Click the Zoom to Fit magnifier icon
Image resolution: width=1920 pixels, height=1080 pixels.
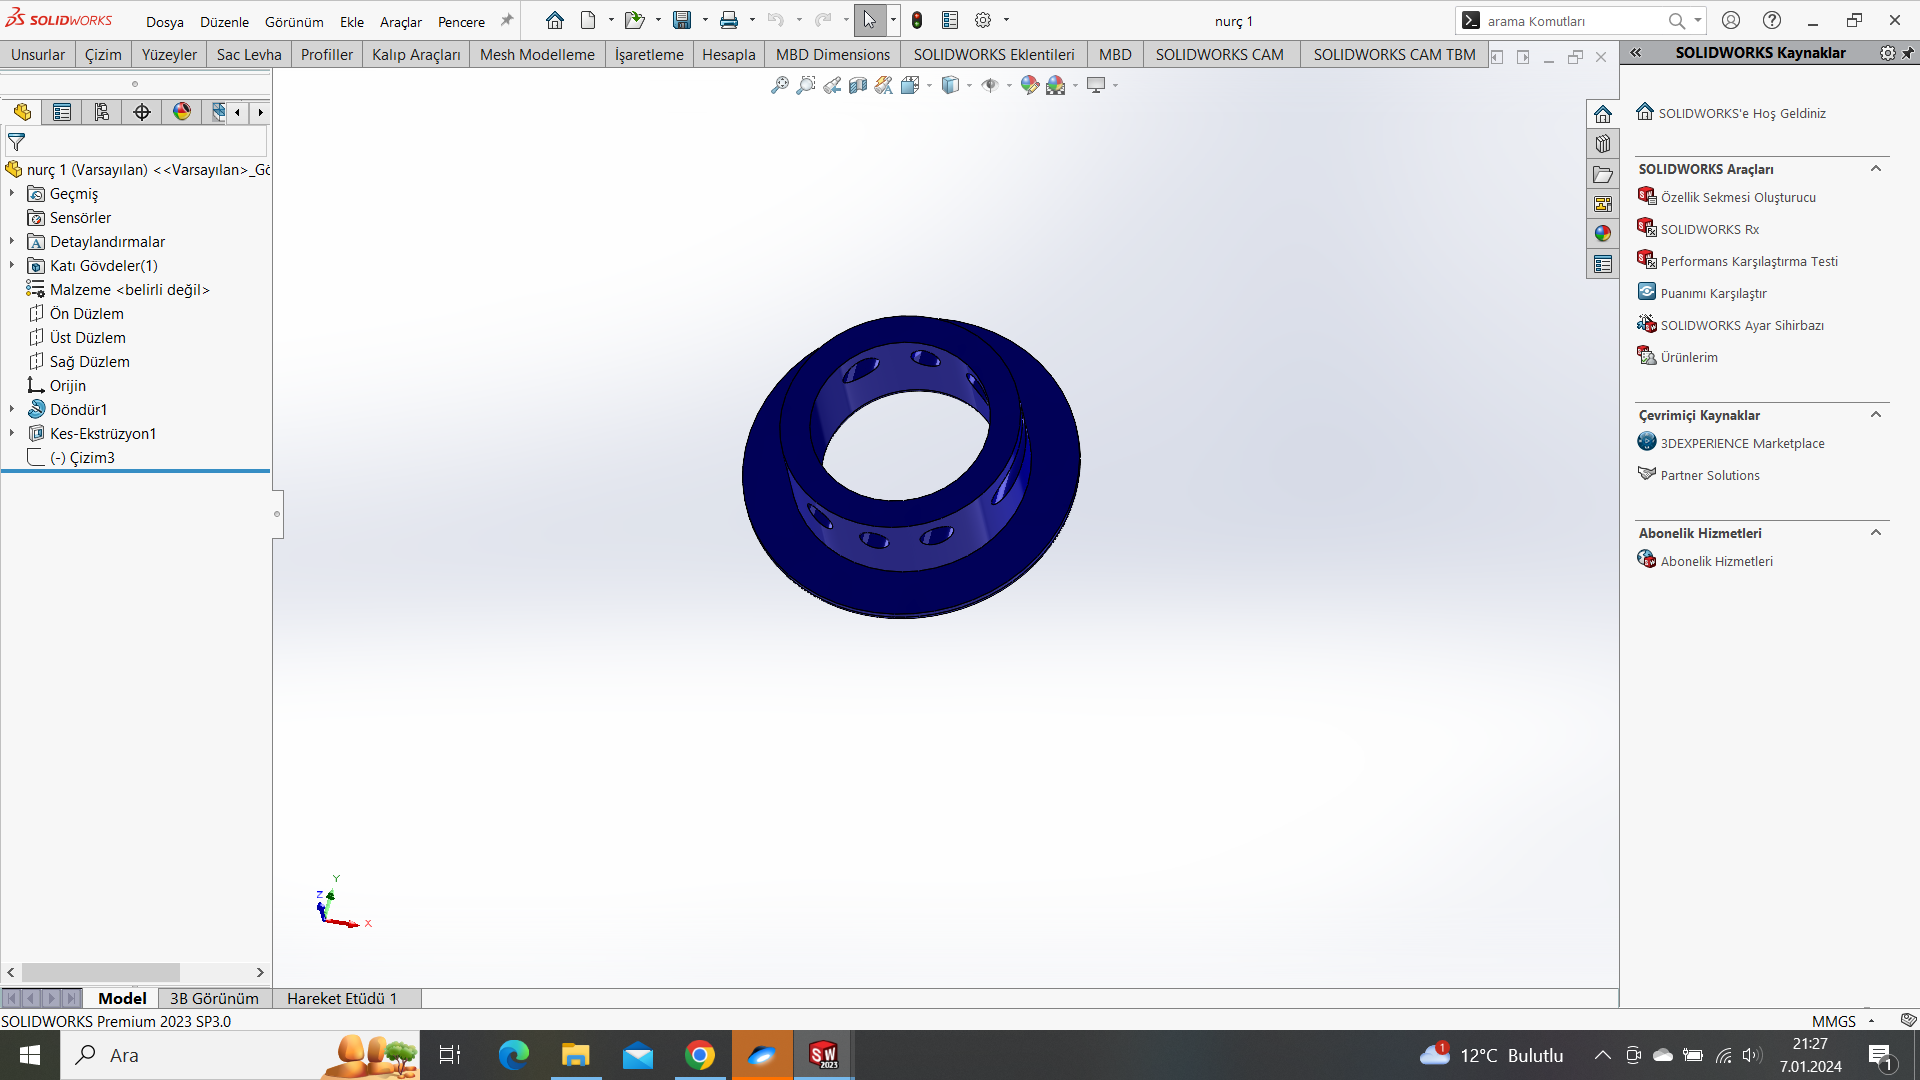click(x=780, y=86)
